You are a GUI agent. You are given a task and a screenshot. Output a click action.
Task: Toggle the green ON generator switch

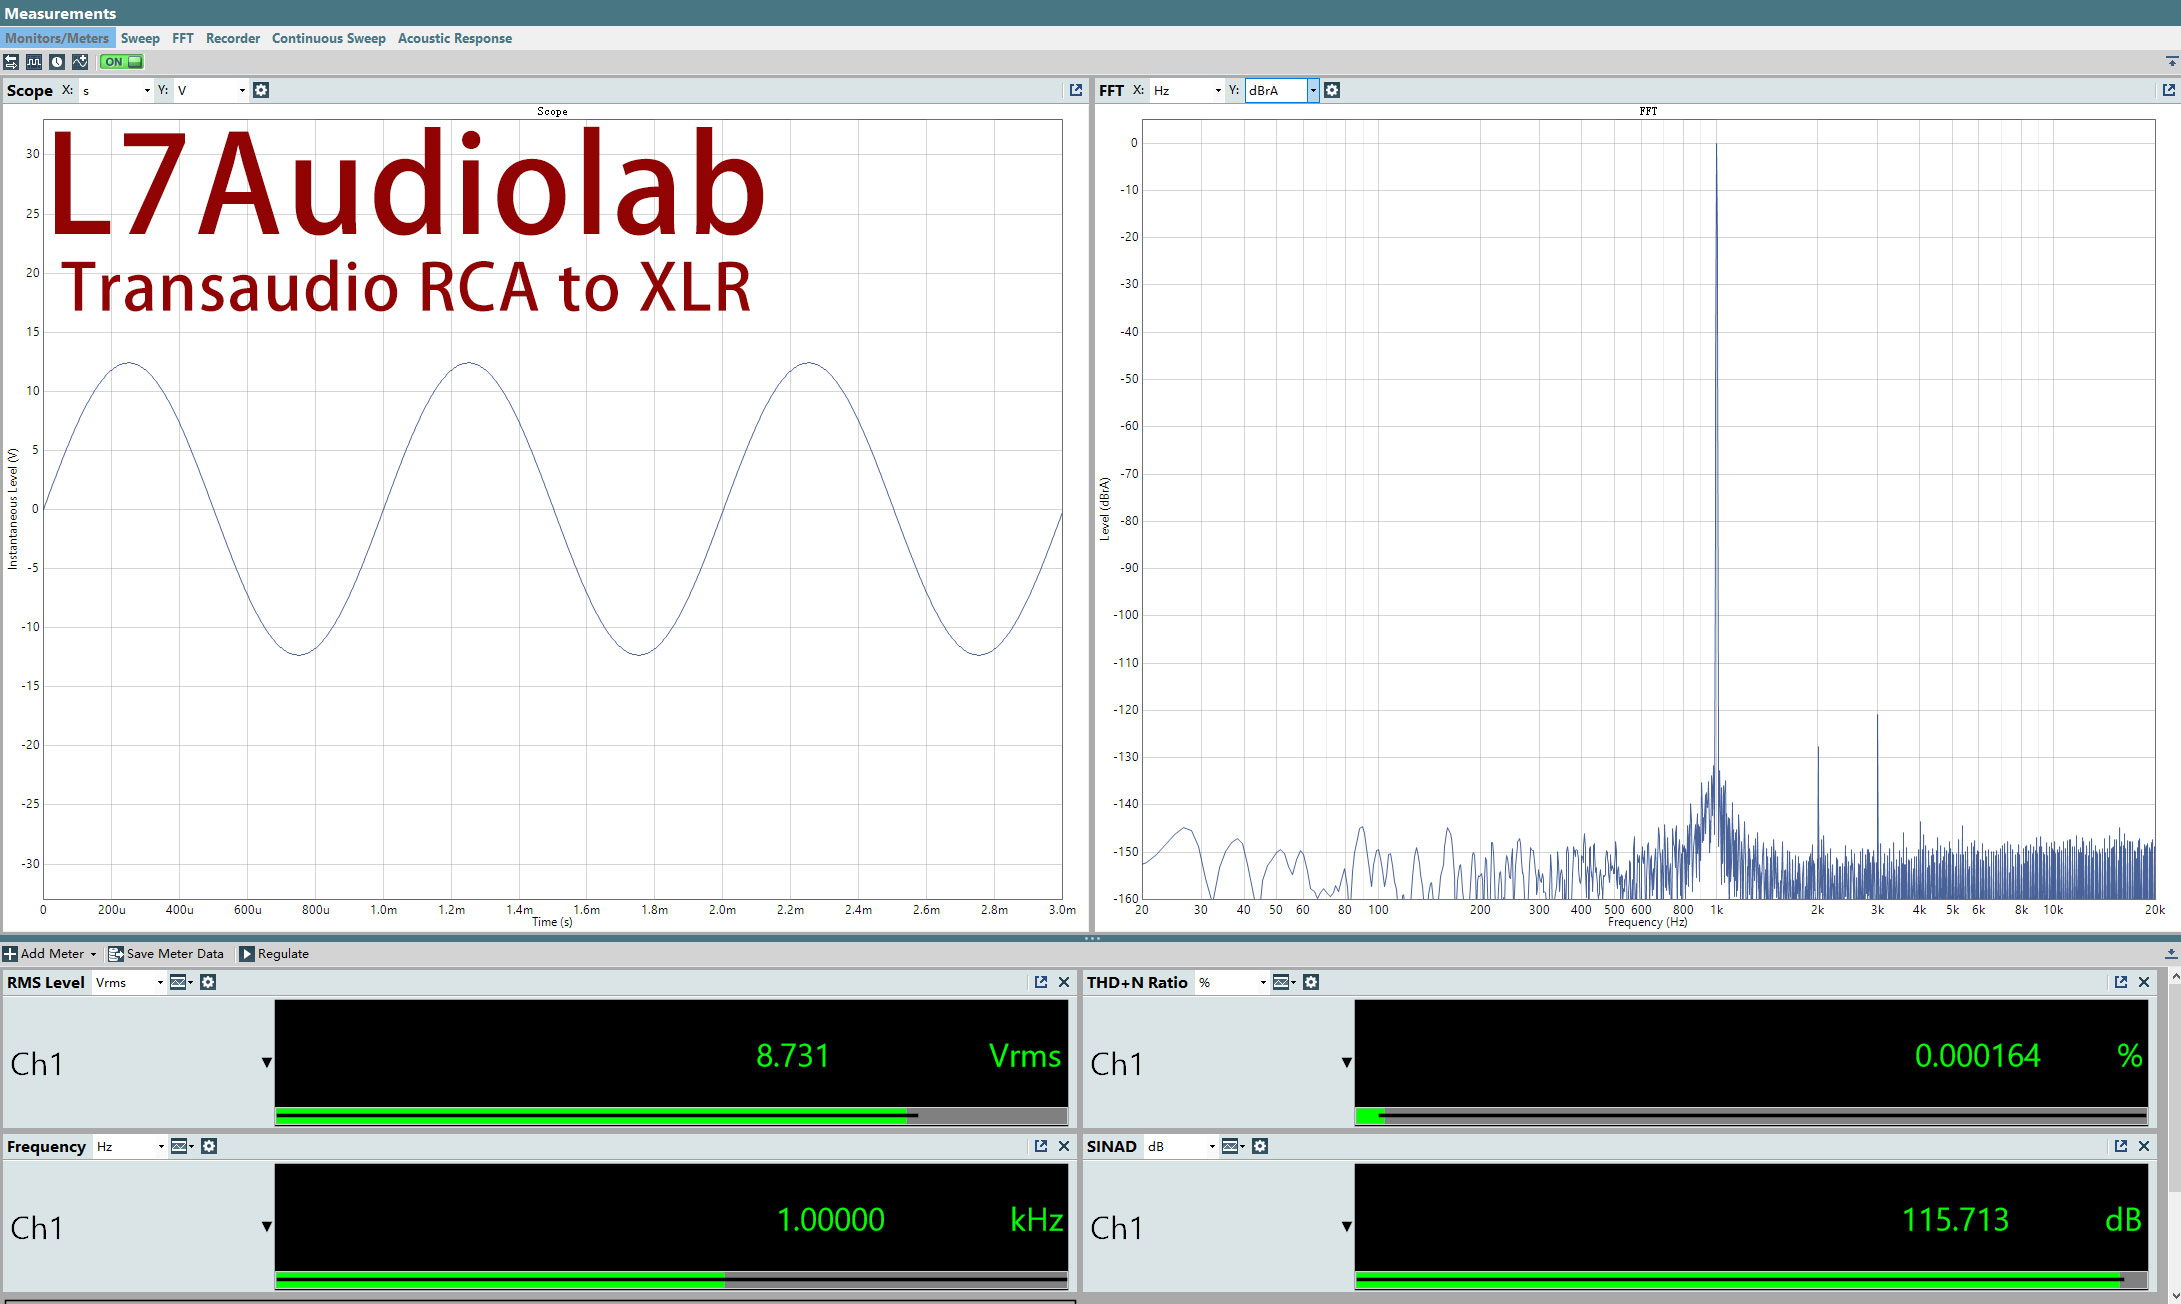click(x=122, y=62)
